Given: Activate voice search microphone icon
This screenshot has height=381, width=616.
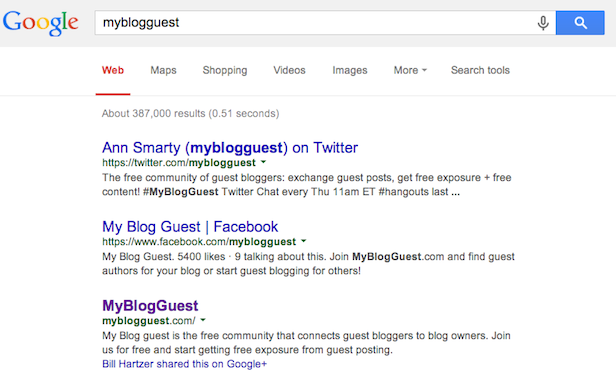Looking at the screenshot, I should click(543, 23).
